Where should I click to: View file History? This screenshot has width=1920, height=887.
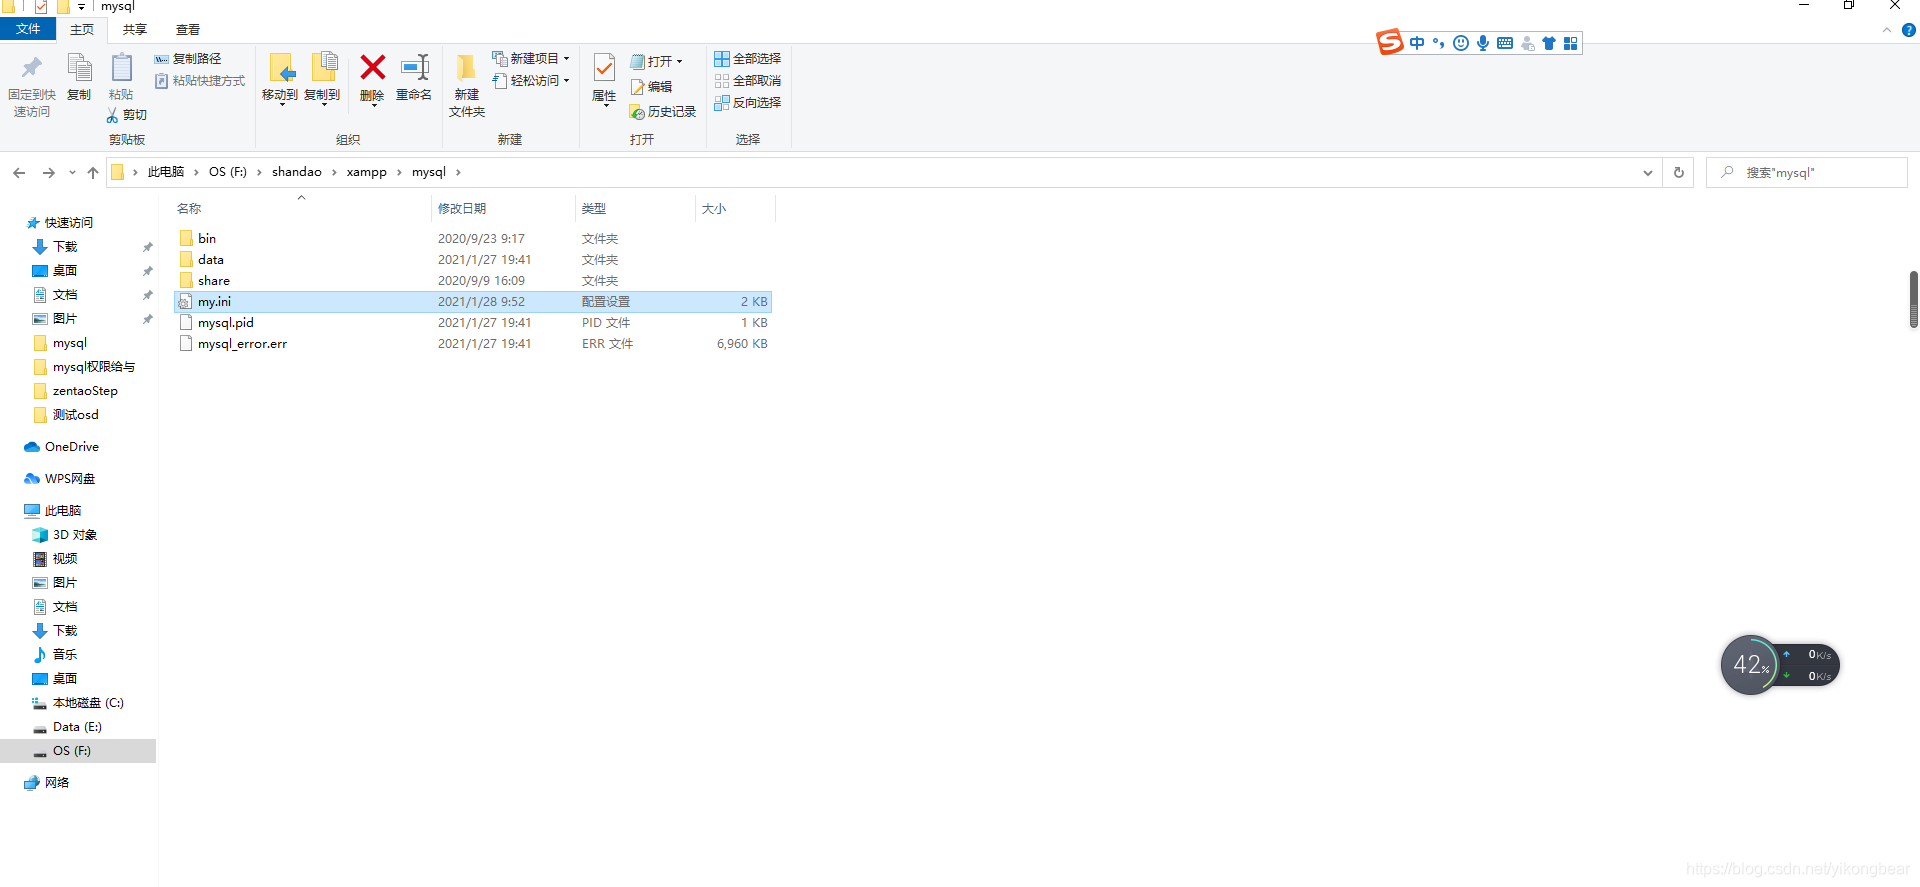point(663,112)
